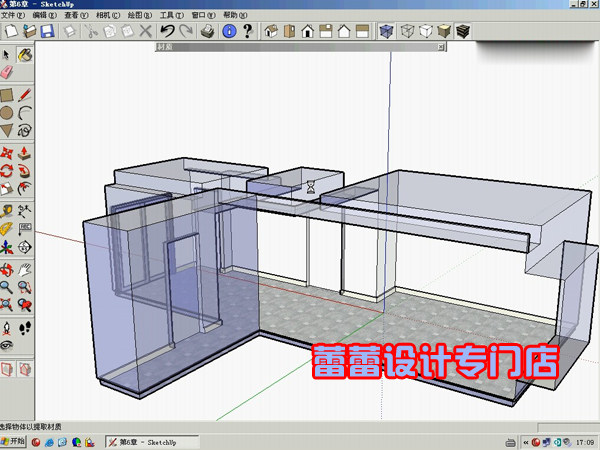Choose the Axes tool
600x450 pixels.
pos(7,247)
